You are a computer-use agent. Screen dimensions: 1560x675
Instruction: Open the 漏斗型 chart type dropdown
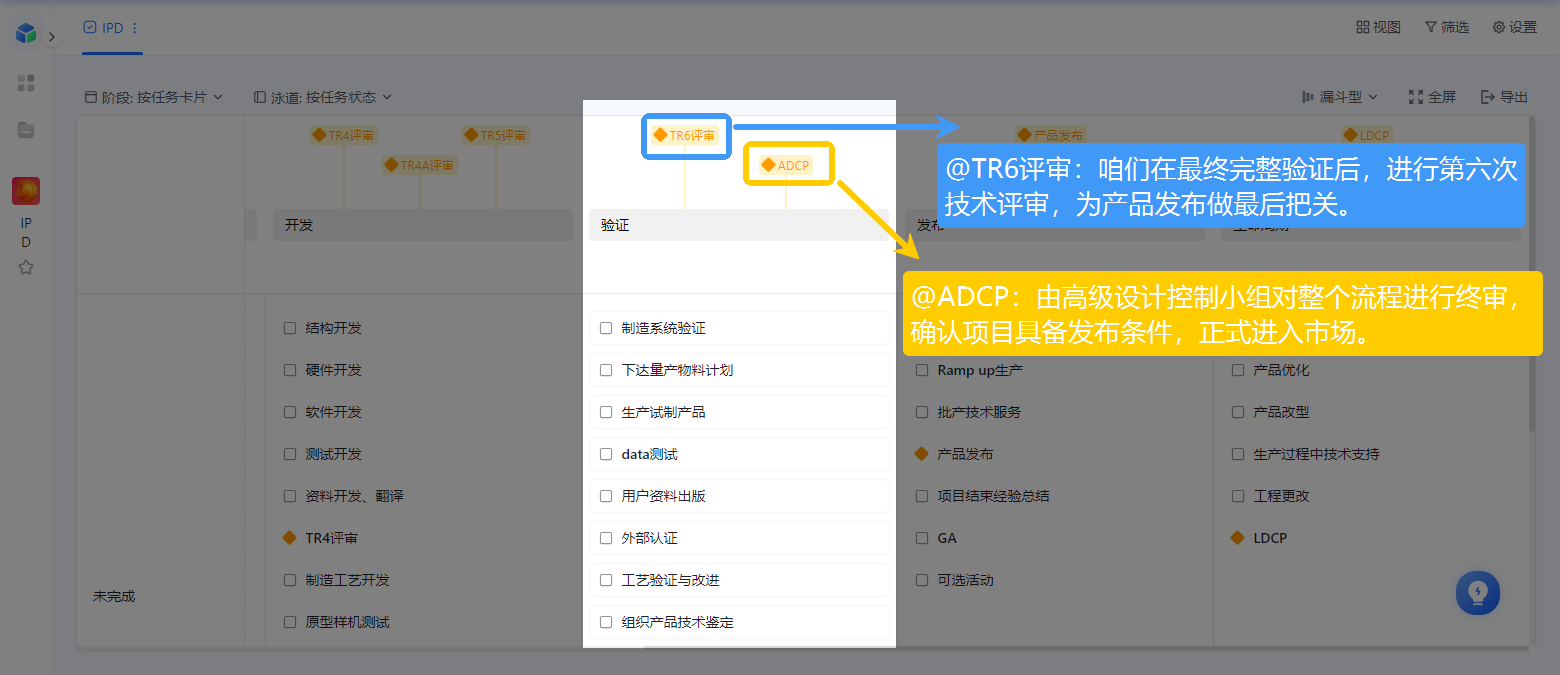click(1340, 97)
